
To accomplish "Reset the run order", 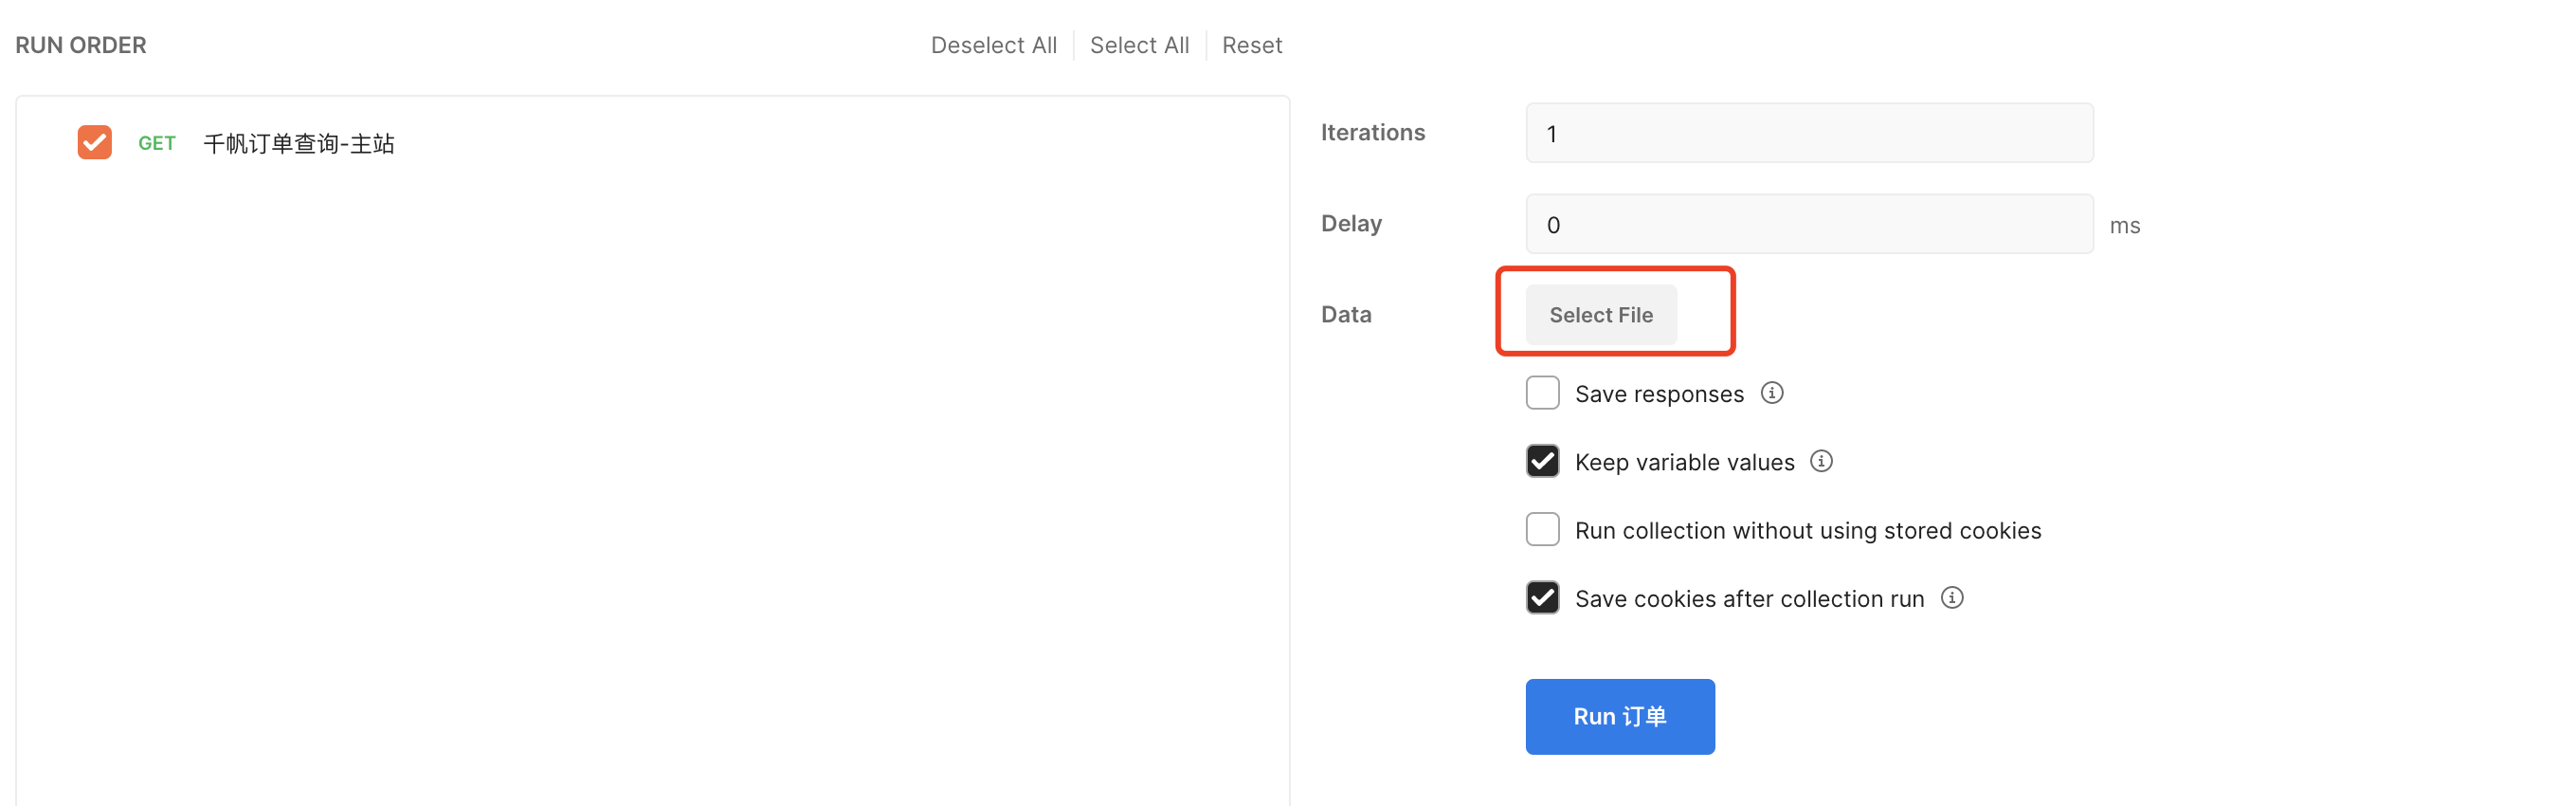I will (1251, 45).
